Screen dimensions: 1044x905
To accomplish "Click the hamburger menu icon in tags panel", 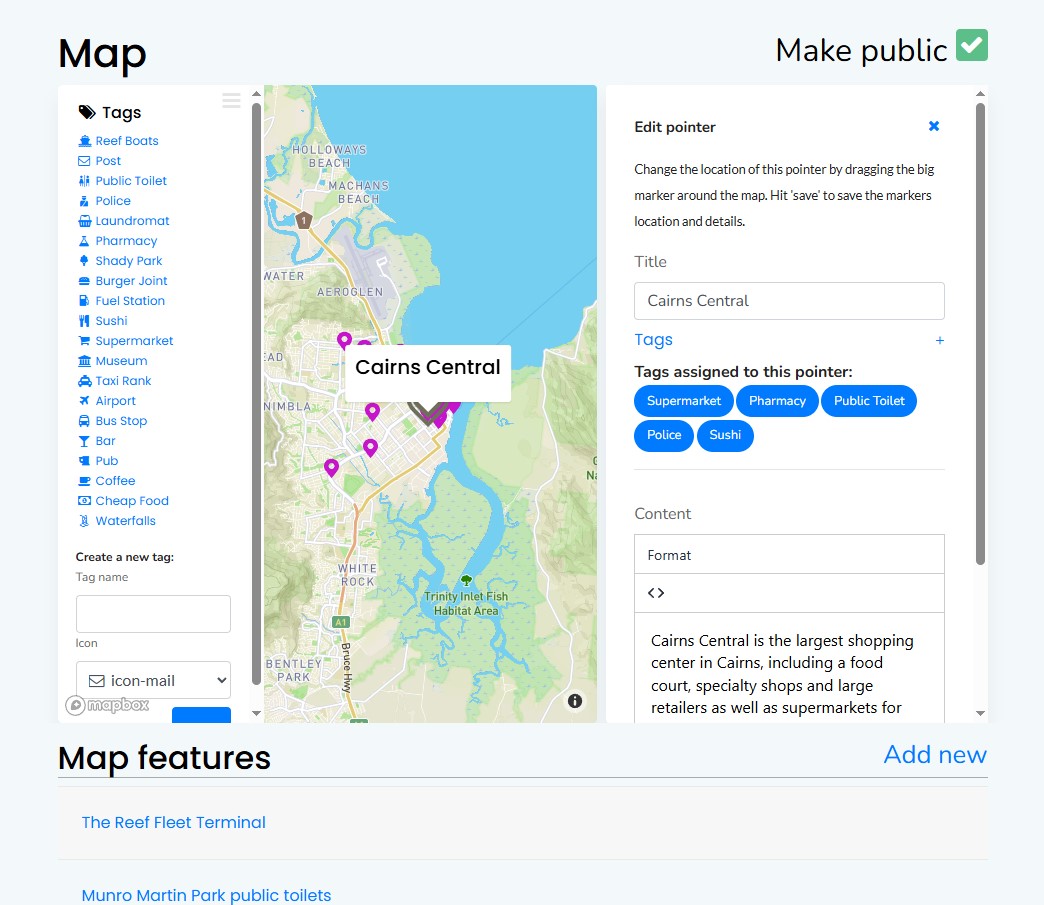I will point(231,100).
